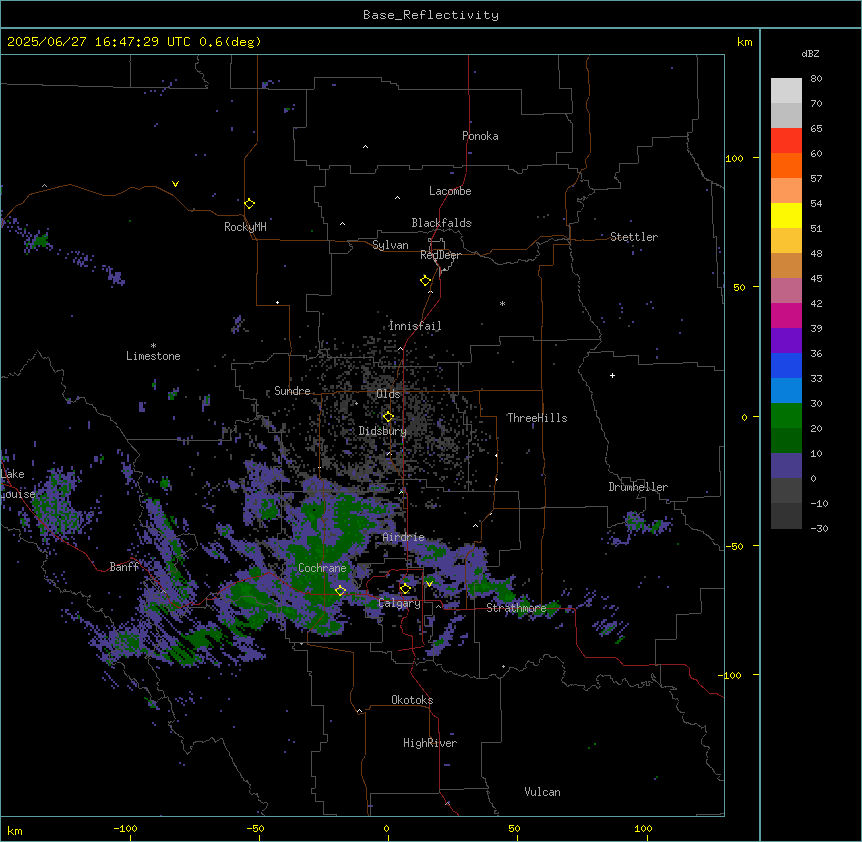Screen dimensions: 862x842
Task: Pick the orange 60-57 dBZ legend swatch
Action: tap(786, 165)
